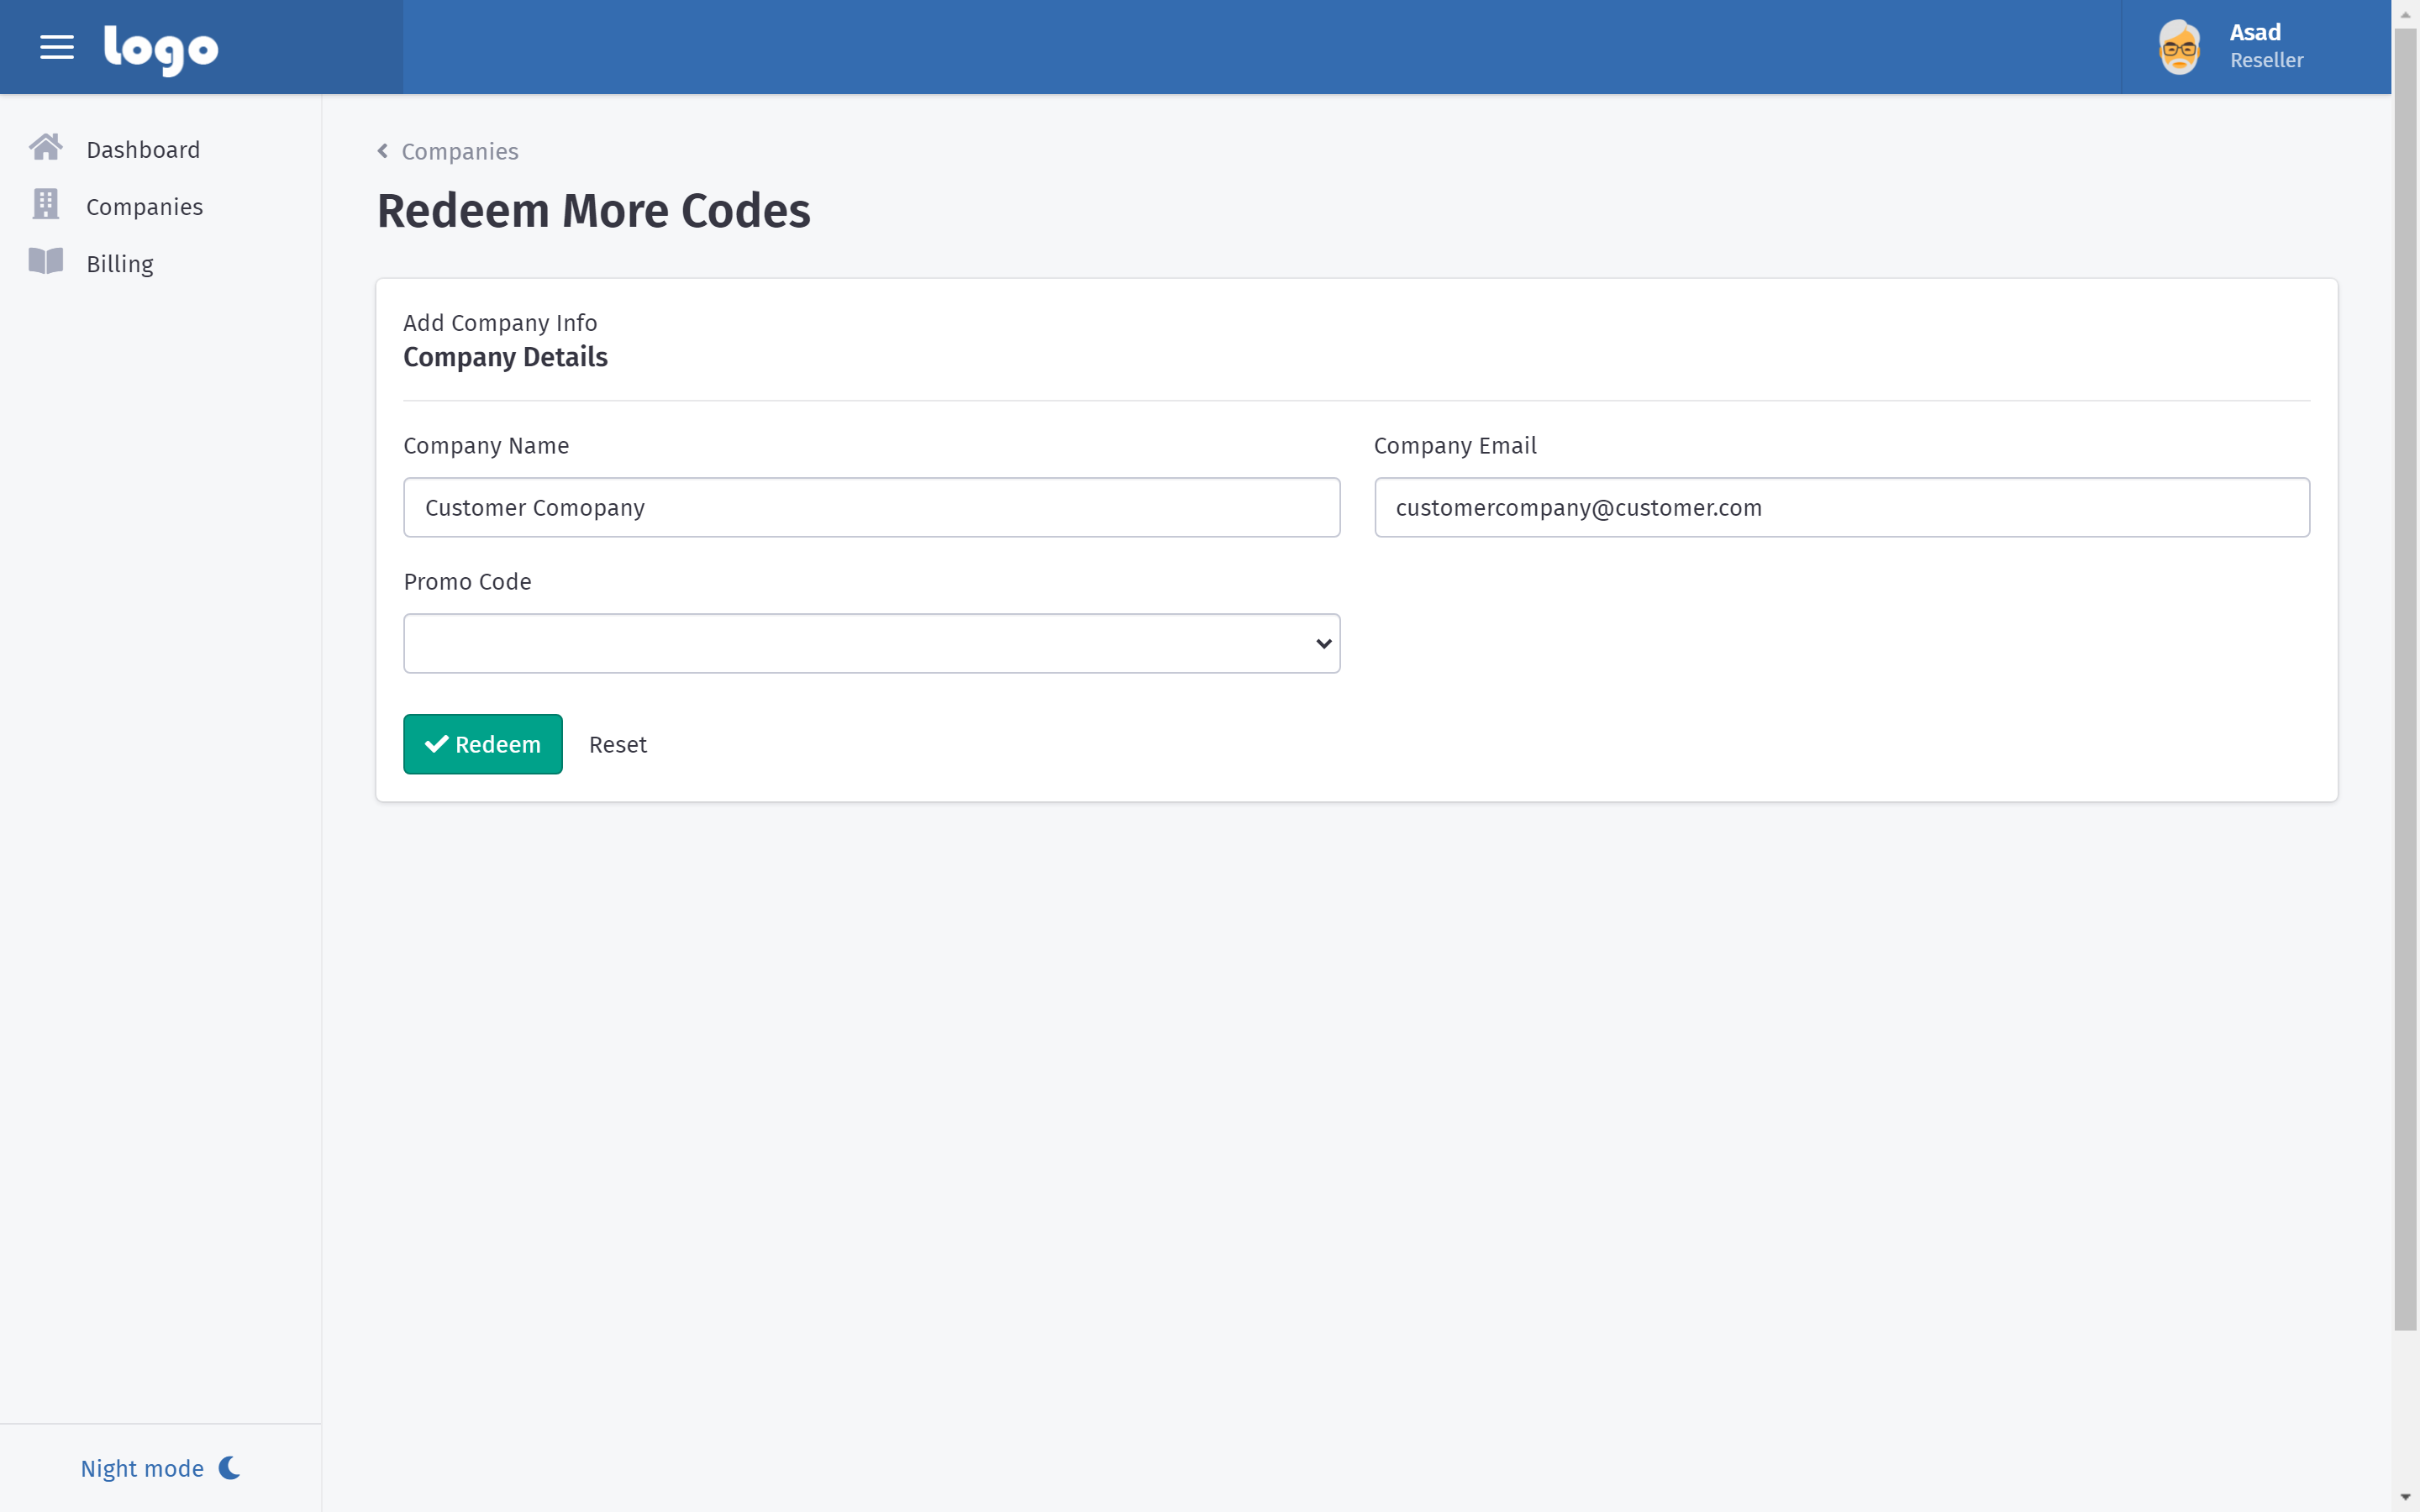Follow the Companies breadcrumb link
Image resolution: width=2420 pixels, height=1512 pixels.
coord(460,152)
